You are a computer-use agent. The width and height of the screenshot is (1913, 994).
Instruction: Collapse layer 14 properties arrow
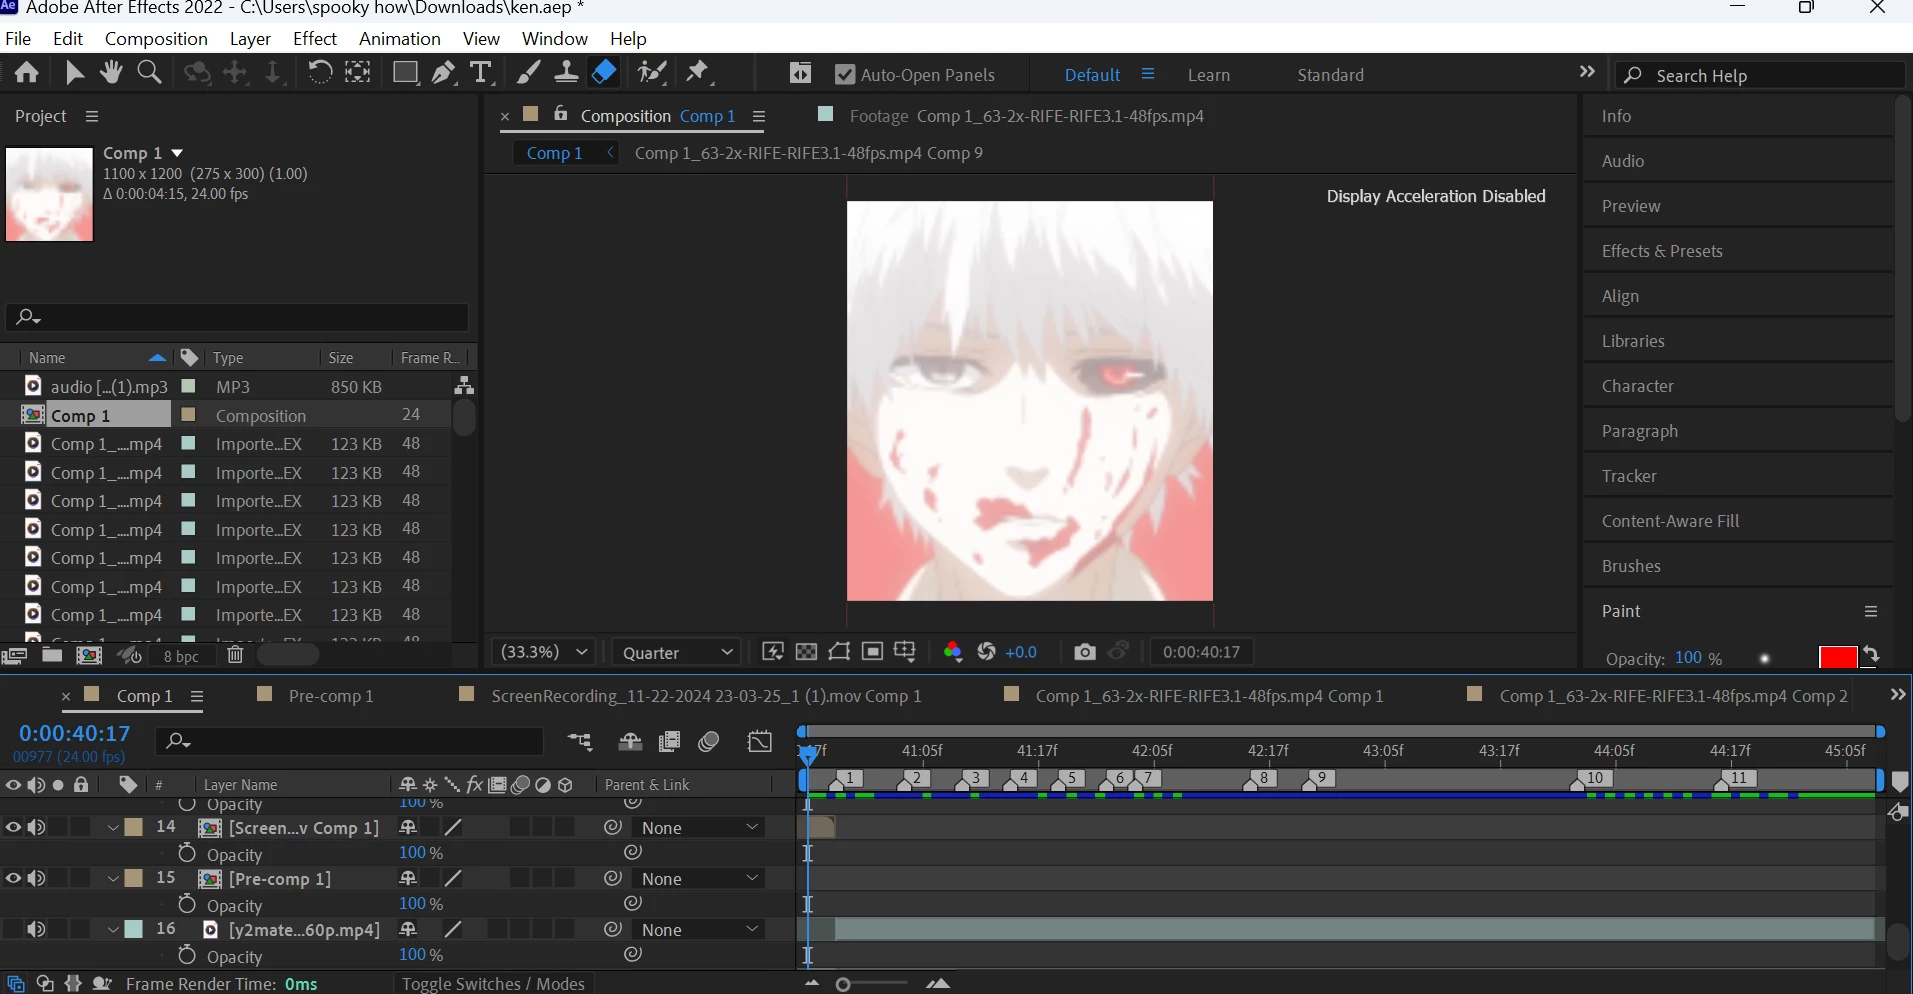113,828
